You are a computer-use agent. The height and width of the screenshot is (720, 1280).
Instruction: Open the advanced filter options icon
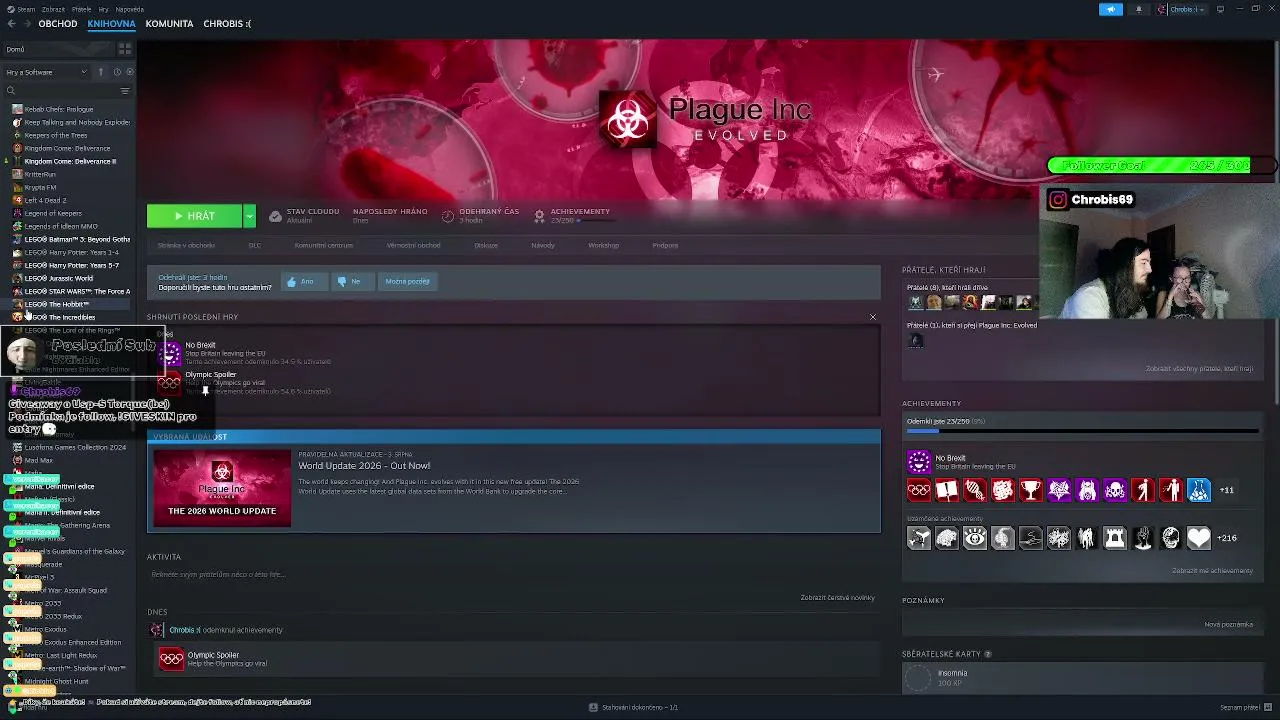(x=125, y=91)
